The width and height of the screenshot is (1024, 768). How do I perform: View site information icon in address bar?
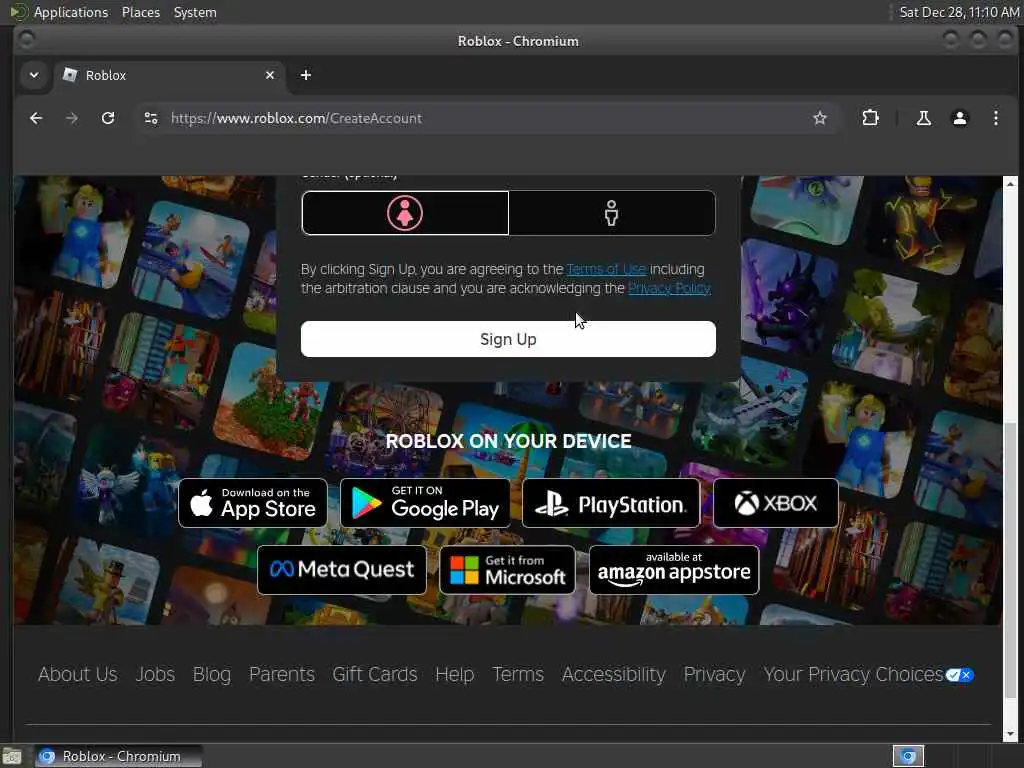point(151,118)
